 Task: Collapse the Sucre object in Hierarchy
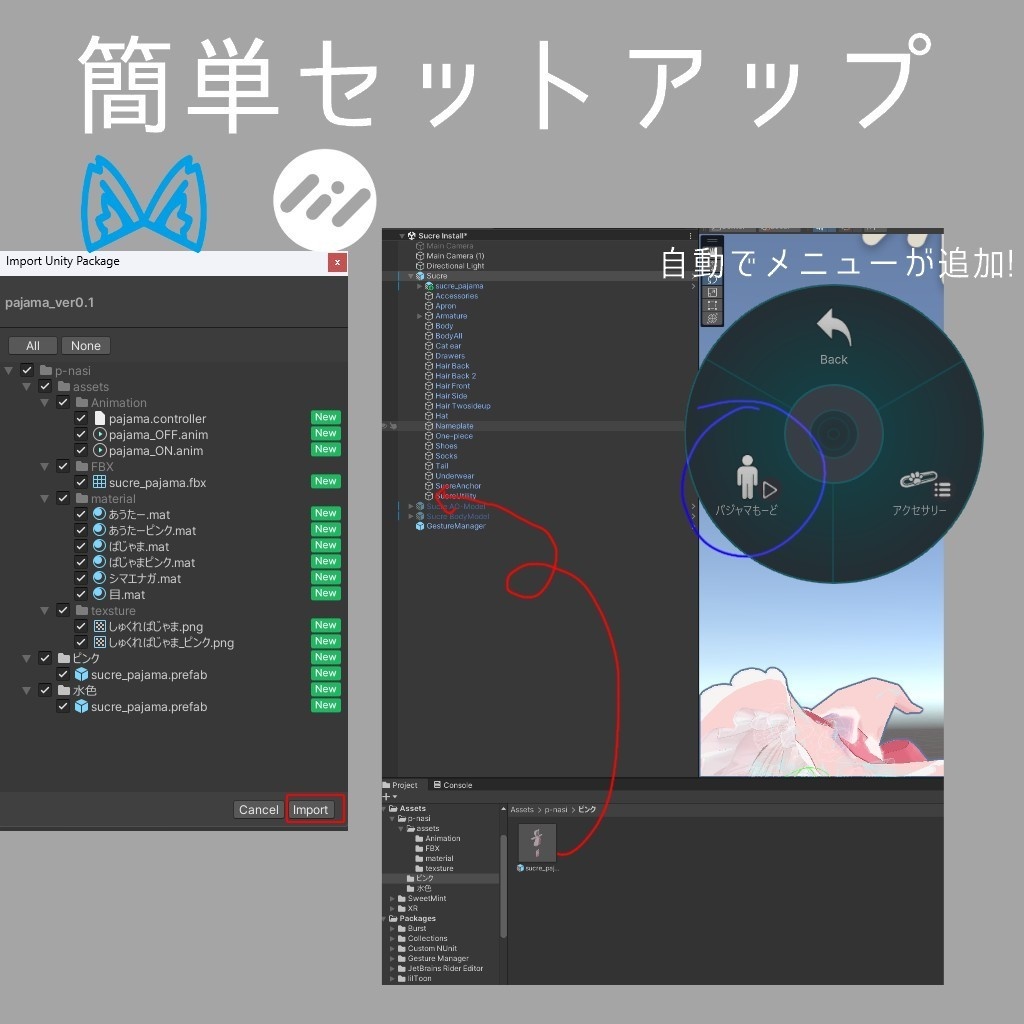[410, 276]
